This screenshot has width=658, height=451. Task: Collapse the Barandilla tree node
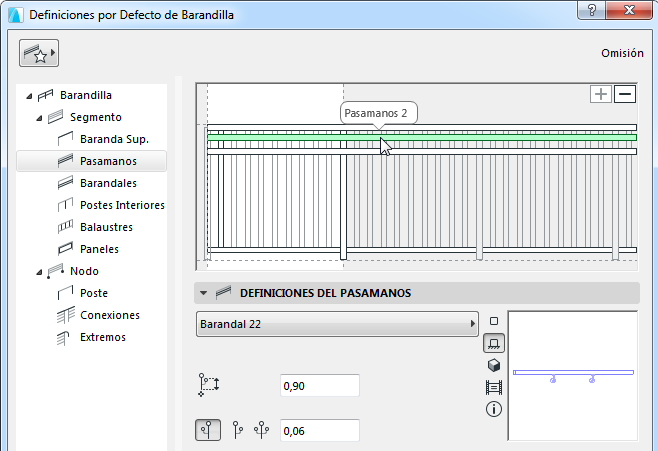(x=29, y=96)
